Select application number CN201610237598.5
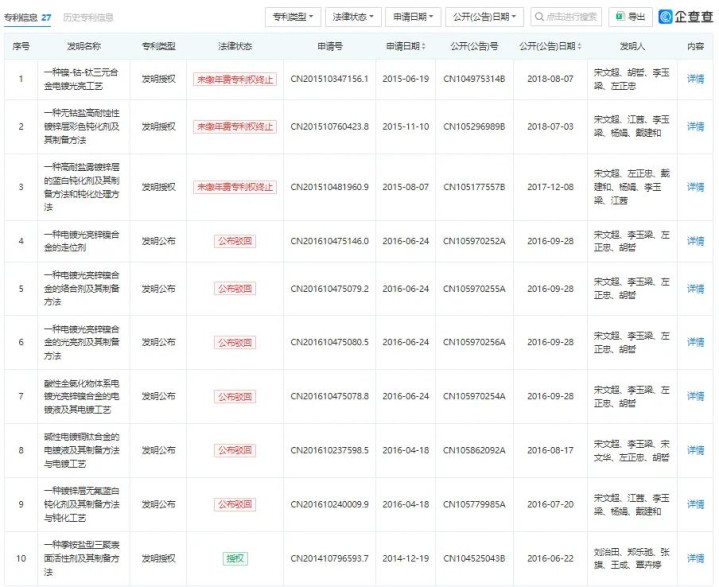 pos(329,450)
